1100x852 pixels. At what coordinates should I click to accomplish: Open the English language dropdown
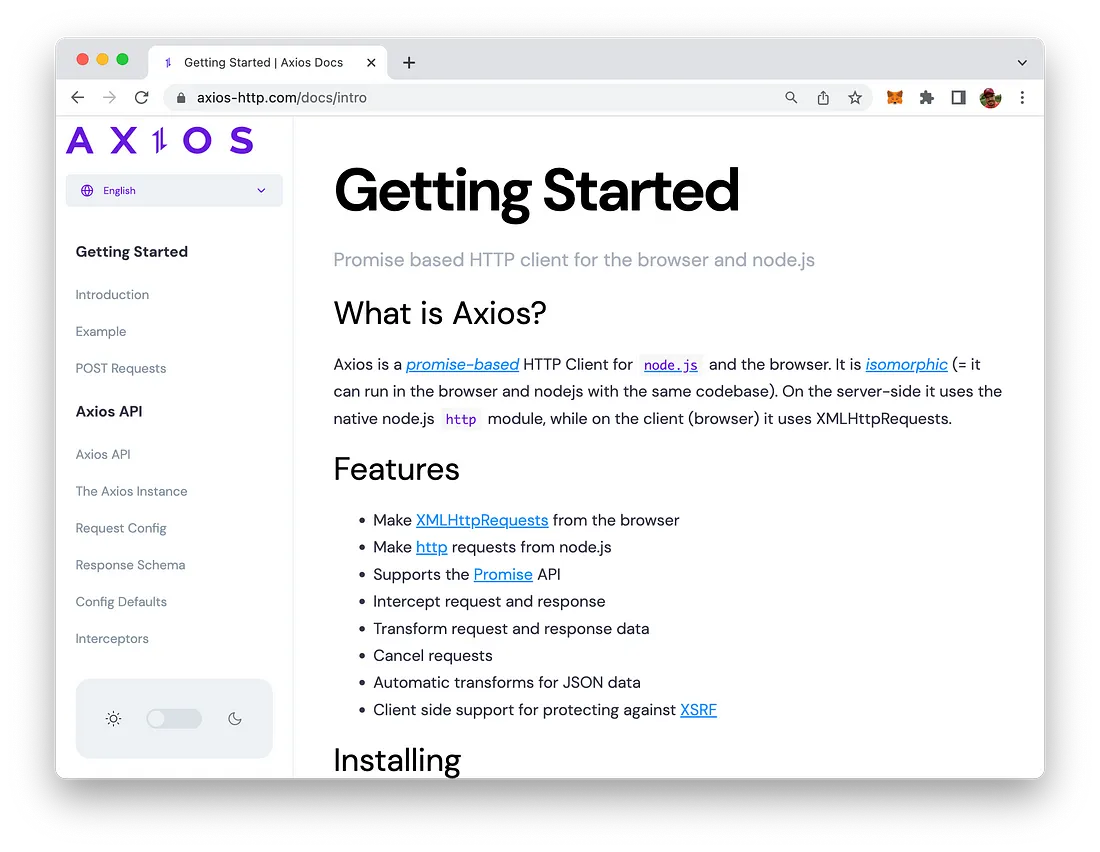(x=174, y=191)
